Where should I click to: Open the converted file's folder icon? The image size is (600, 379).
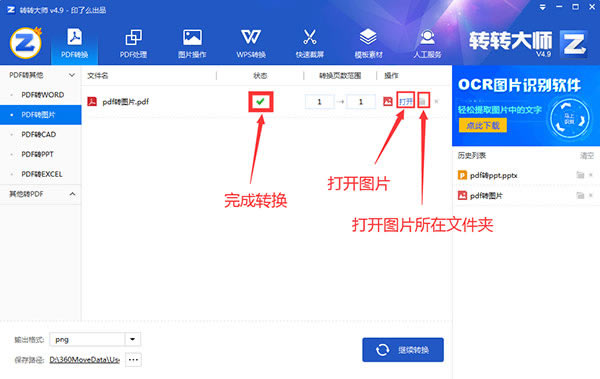click(422, 101)
